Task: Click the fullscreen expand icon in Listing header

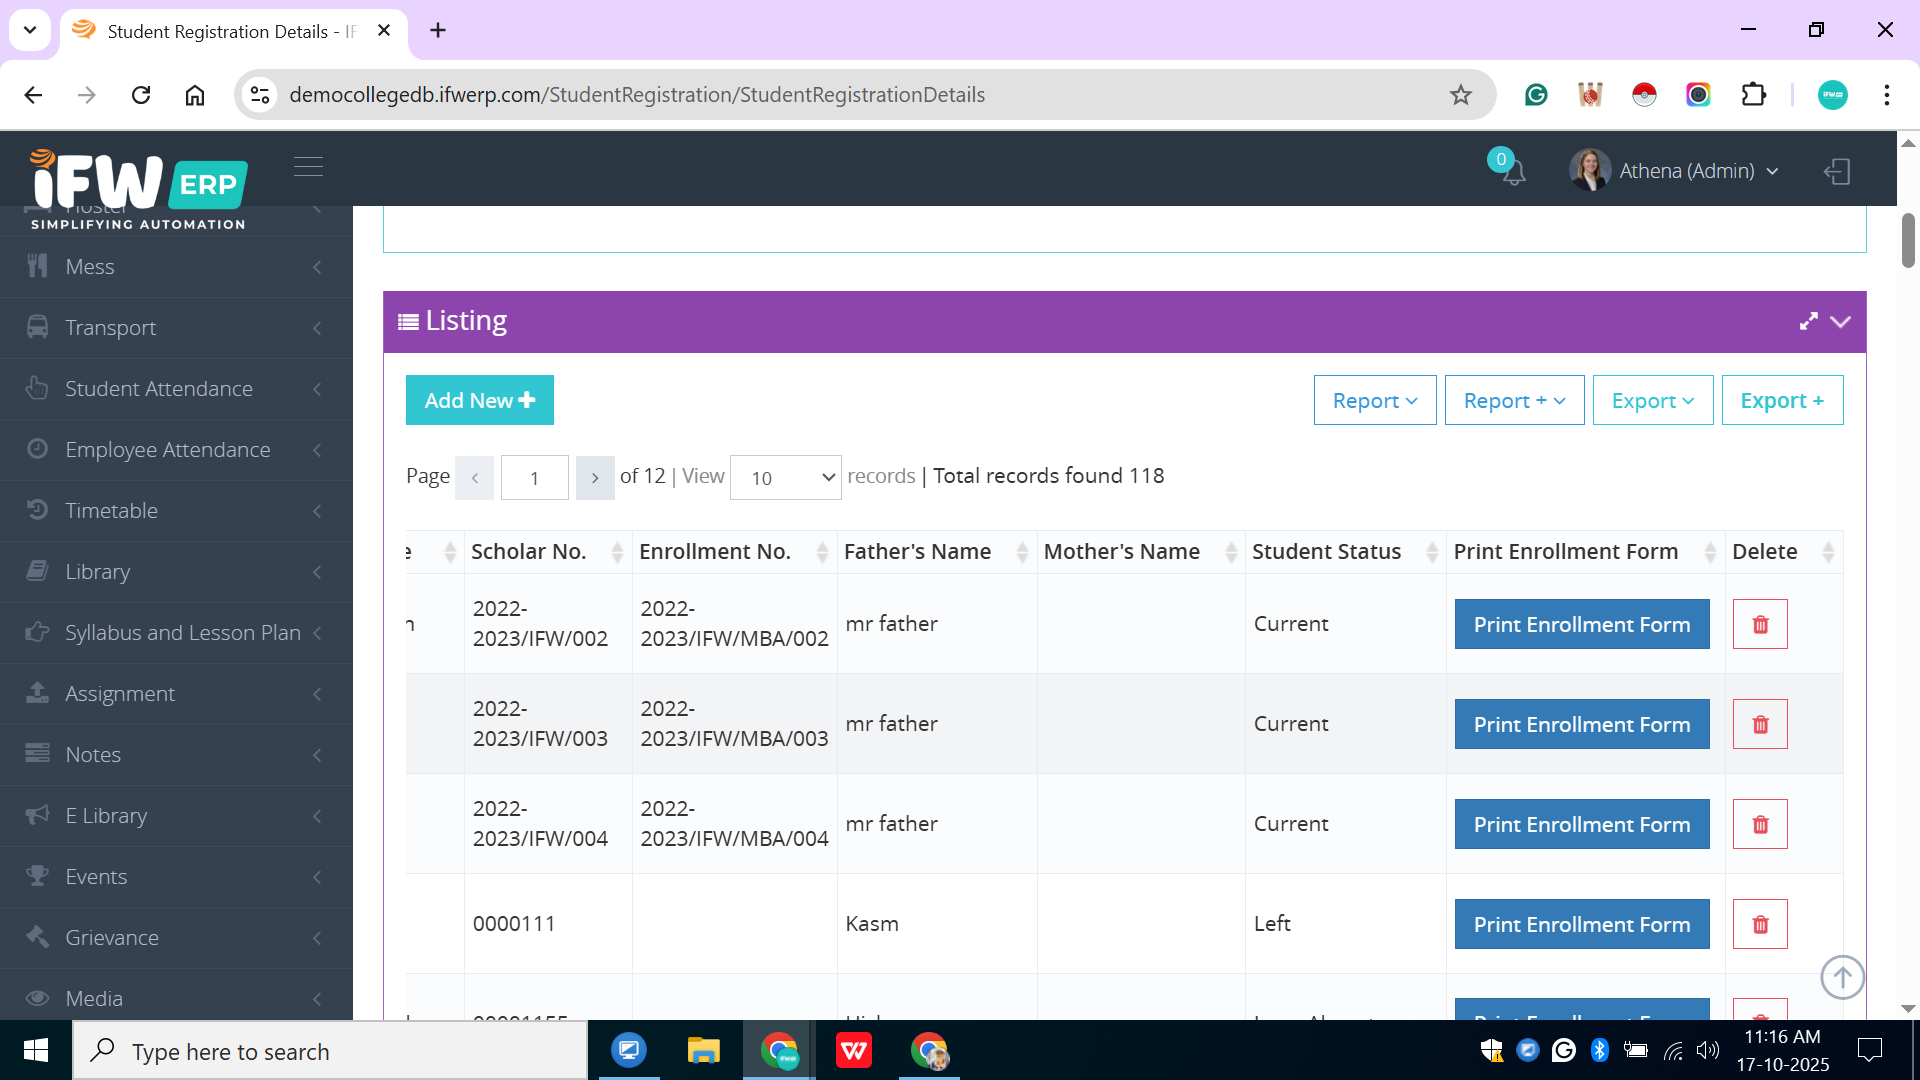Action: tap(1808, 321)
